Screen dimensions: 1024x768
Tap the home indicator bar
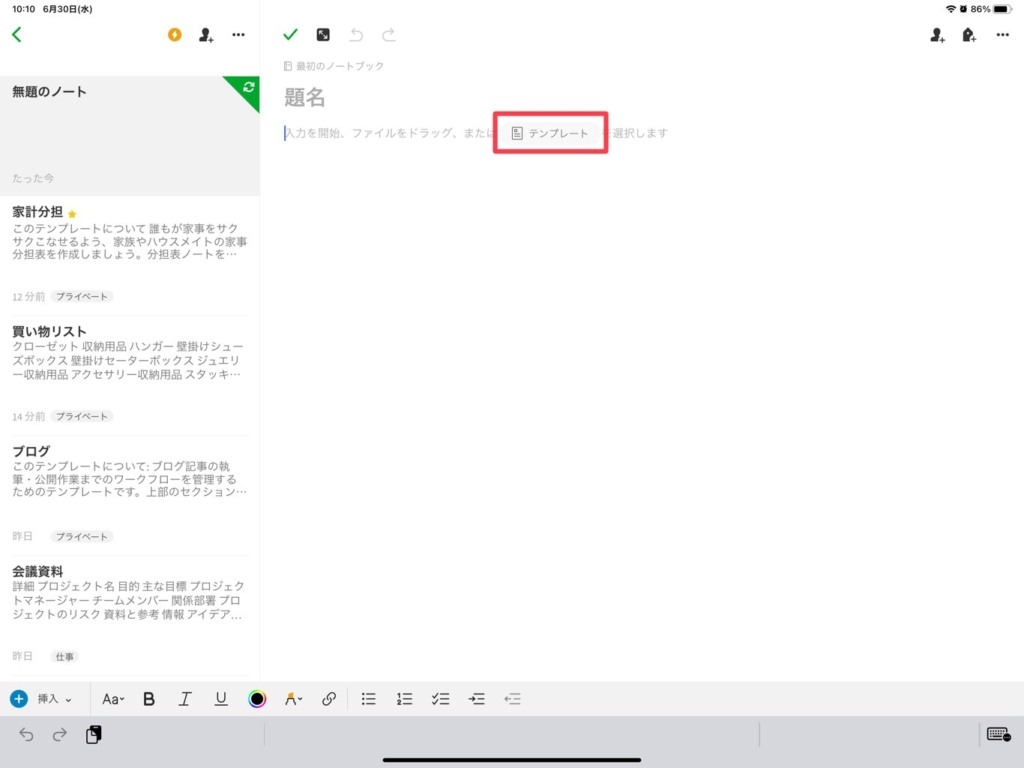(x=512, y=760)
